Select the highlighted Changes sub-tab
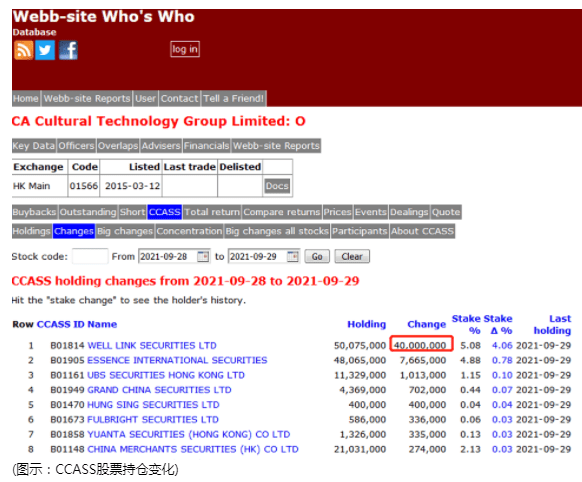 click(x=73, y=231)
